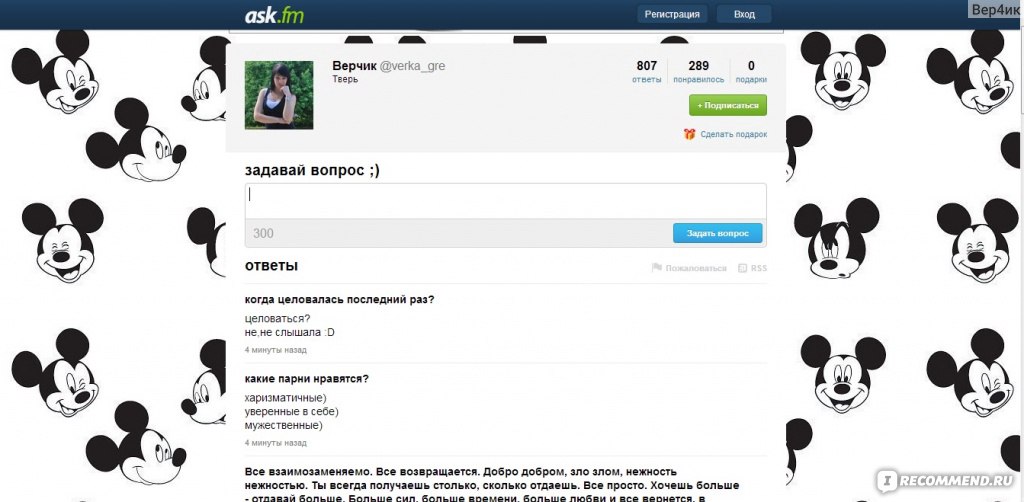Viewport: 1024px width, 502px height.
Task: Click 4 минуты назад under kissing answer
Action: click(x=276, y=350)
